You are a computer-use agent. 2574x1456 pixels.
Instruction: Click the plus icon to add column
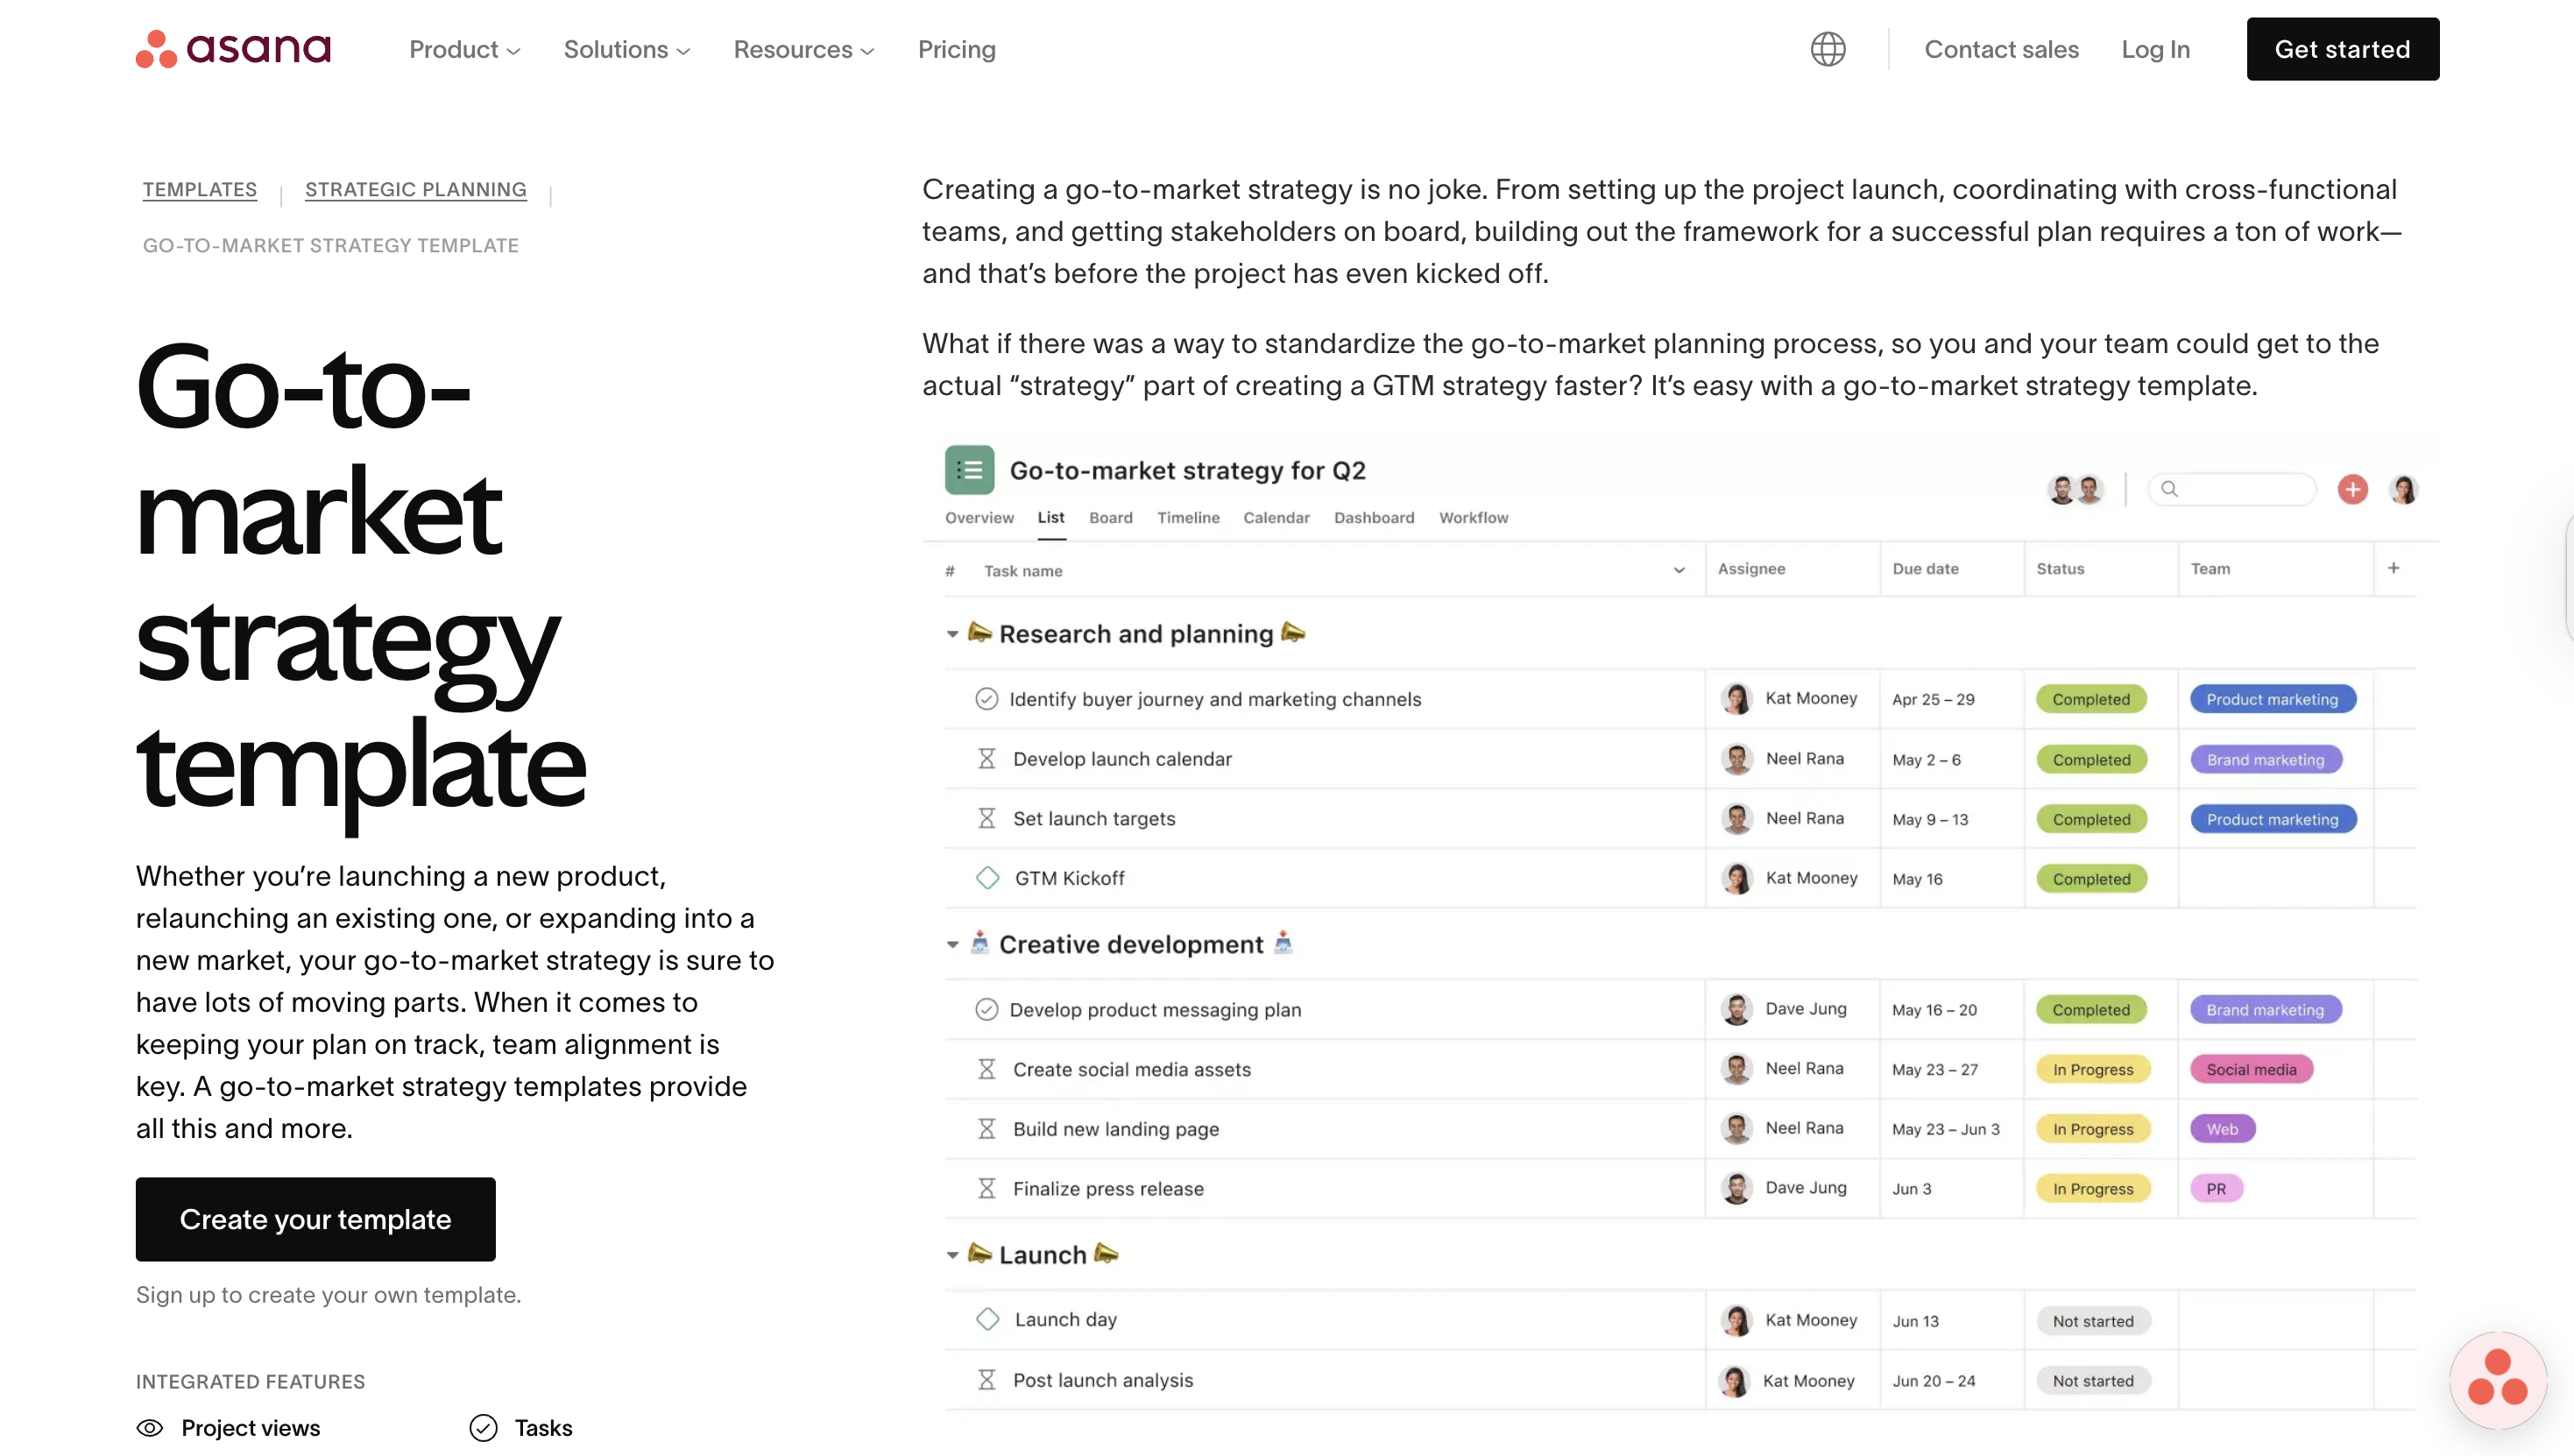(x=2393, y=568)
